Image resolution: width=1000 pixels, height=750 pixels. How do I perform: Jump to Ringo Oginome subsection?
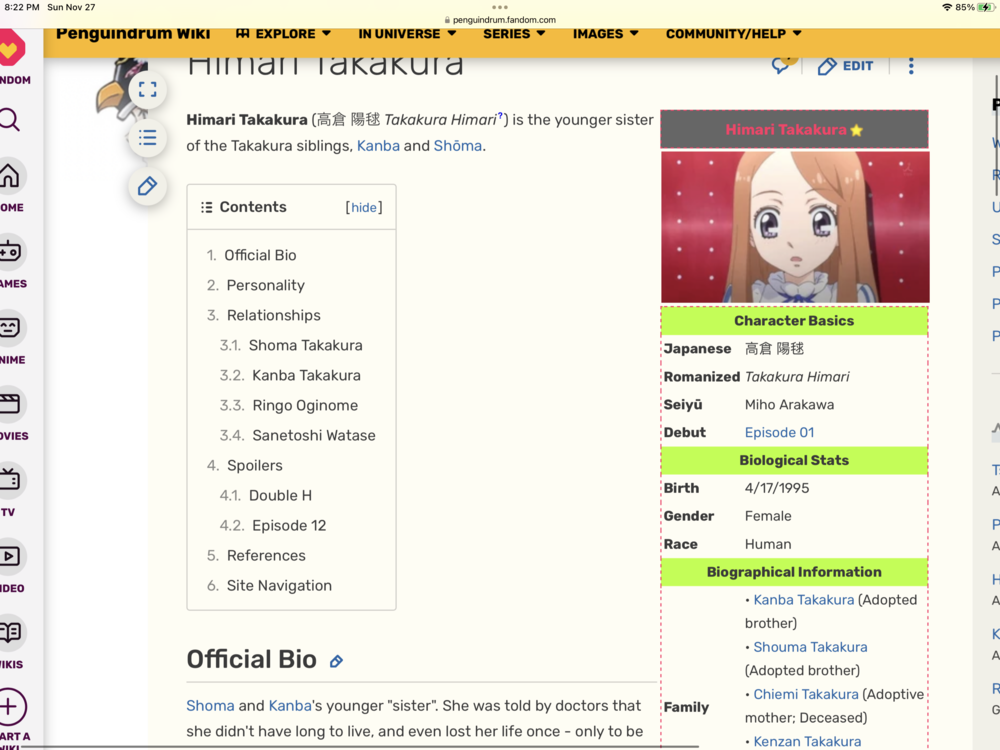(305, 405)
